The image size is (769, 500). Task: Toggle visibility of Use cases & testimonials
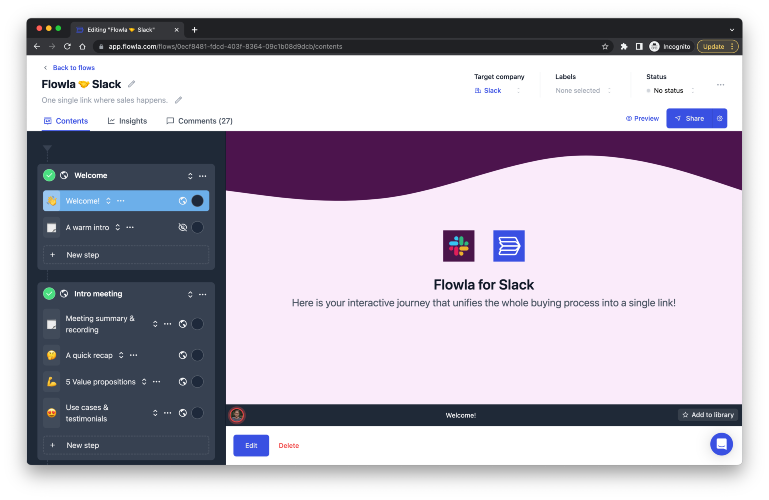[x=182, y=413]
